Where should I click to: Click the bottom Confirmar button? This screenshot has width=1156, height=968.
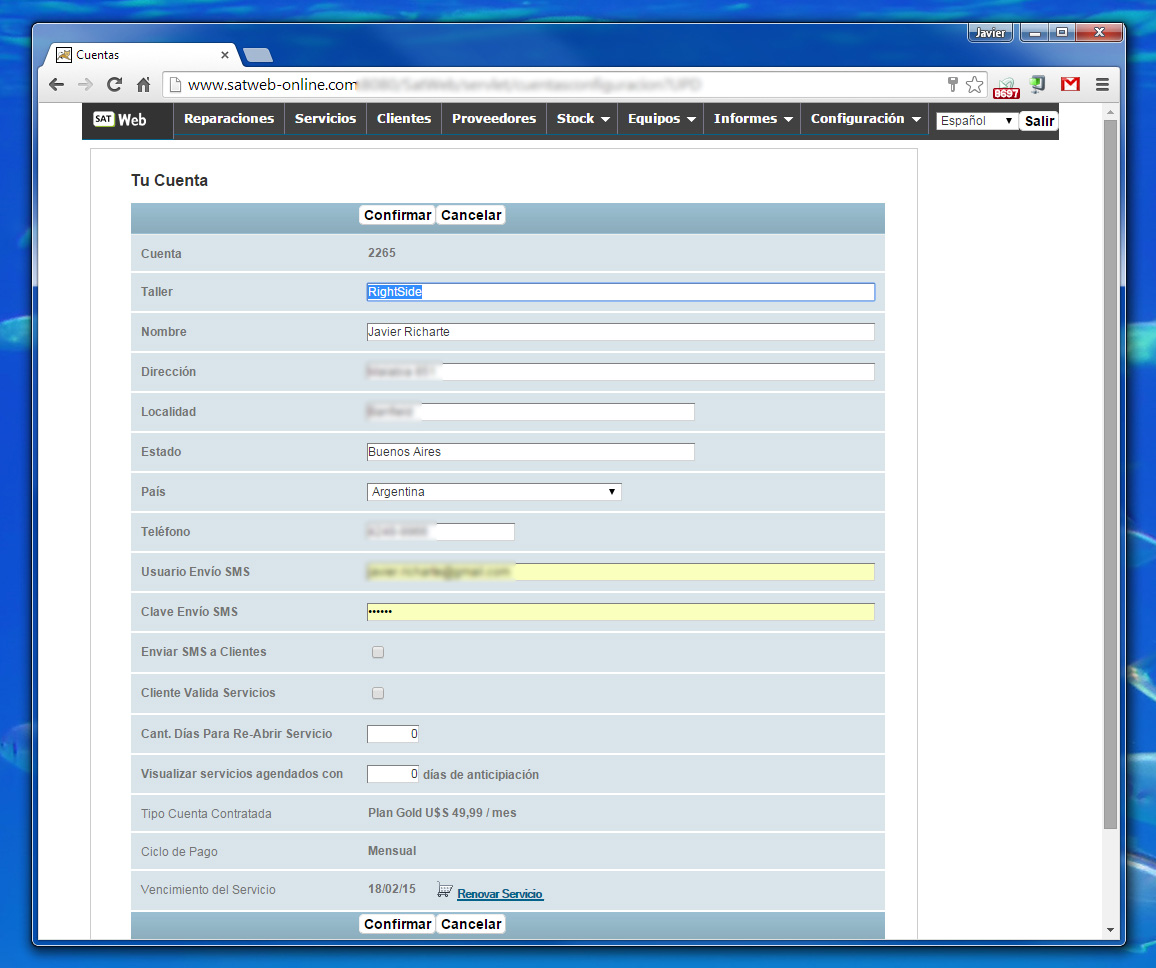[397, 925]
